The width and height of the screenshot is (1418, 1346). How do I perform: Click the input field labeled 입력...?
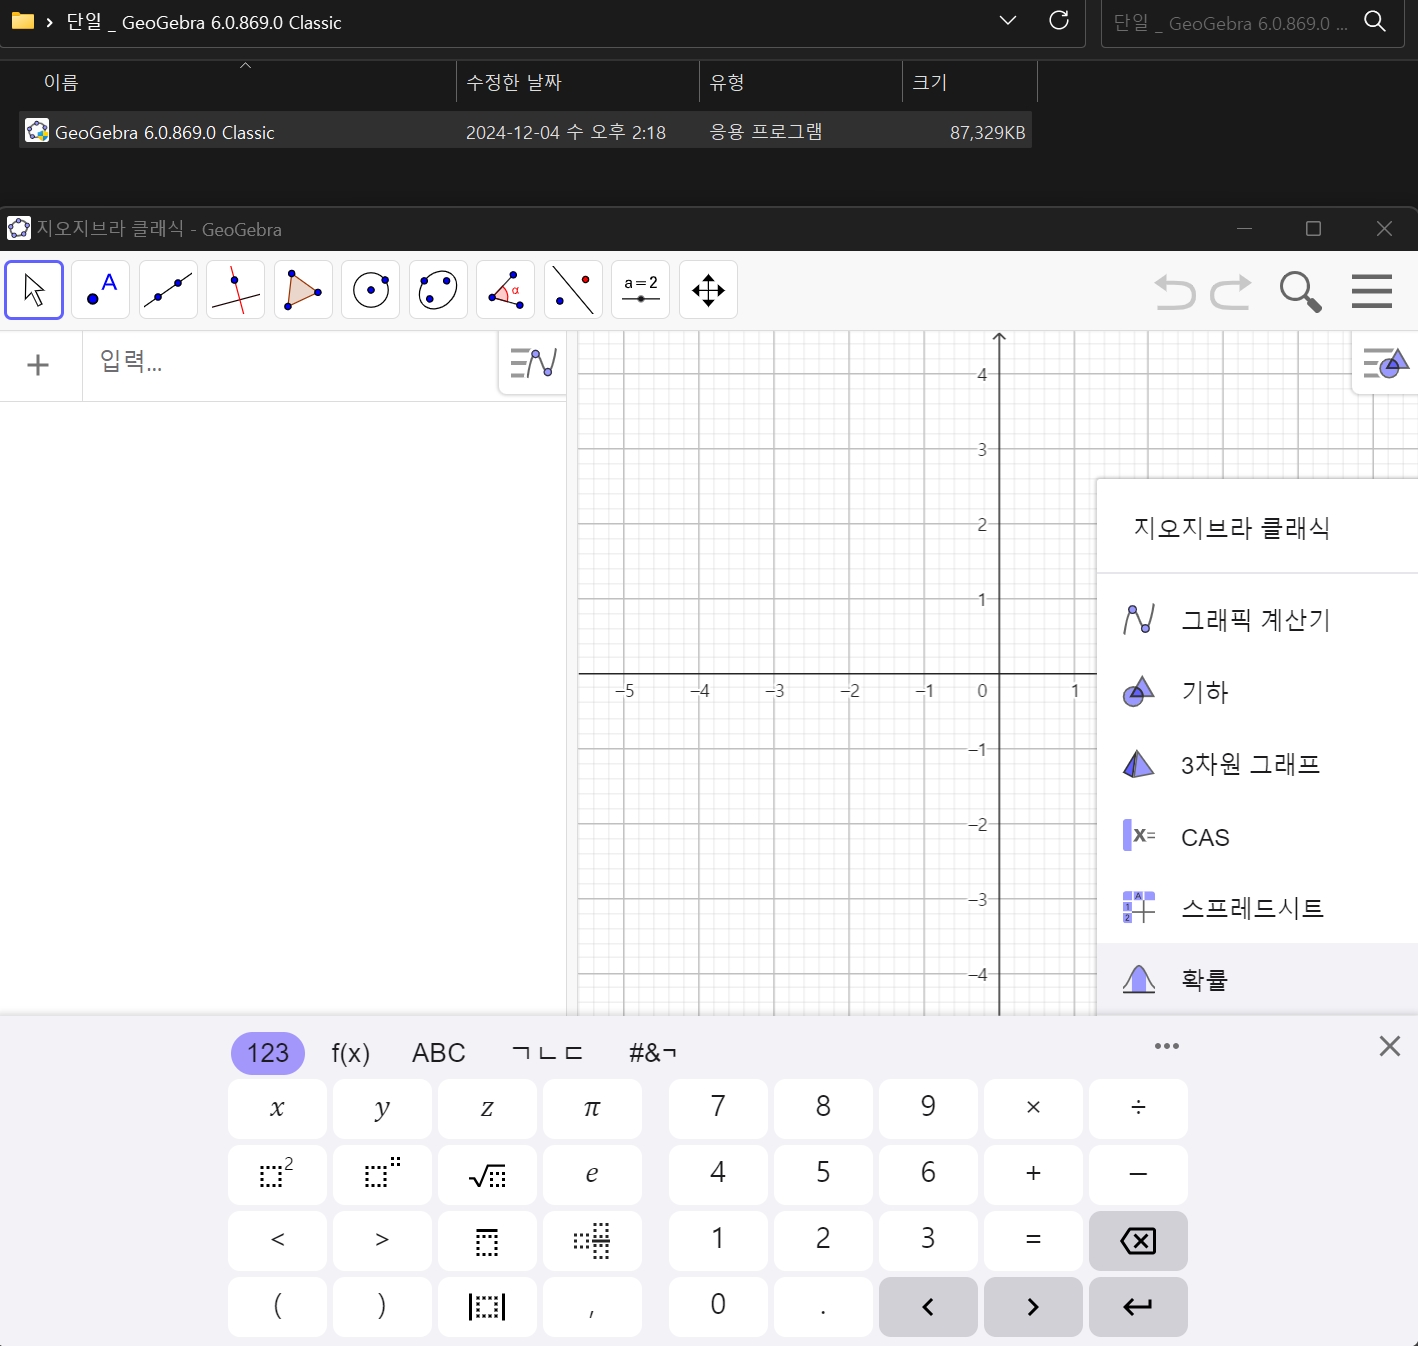(290, 363)
